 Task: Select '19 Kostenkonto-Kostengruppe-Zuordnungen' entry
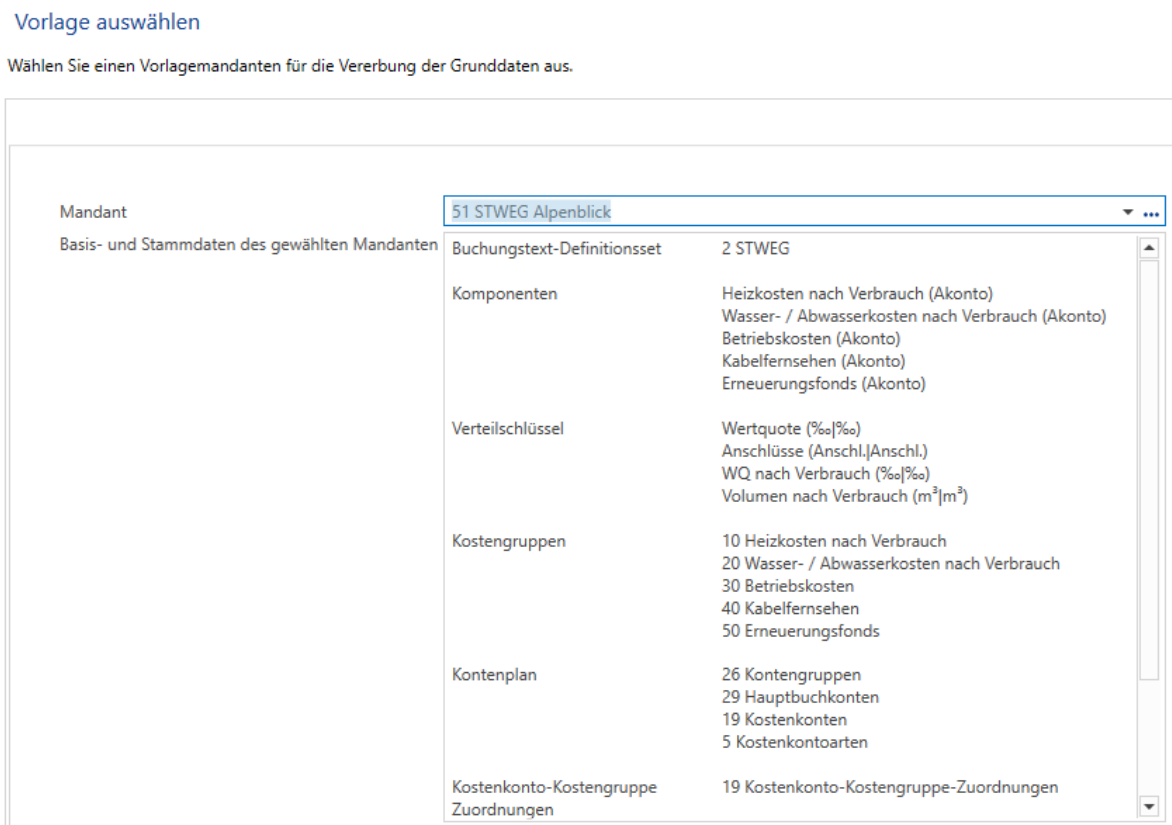click(x=890, y=787)
